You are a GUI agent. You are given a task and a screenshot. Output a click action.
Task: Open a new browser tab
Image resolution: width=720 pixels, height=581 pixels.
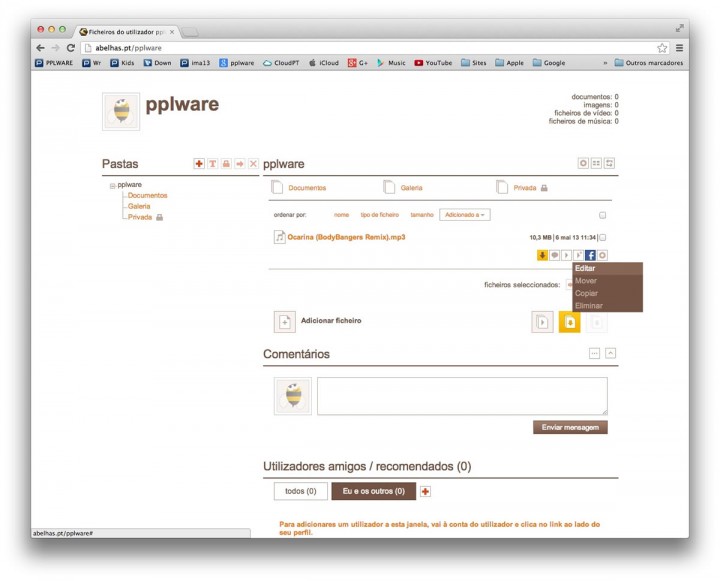click(190, 32)
